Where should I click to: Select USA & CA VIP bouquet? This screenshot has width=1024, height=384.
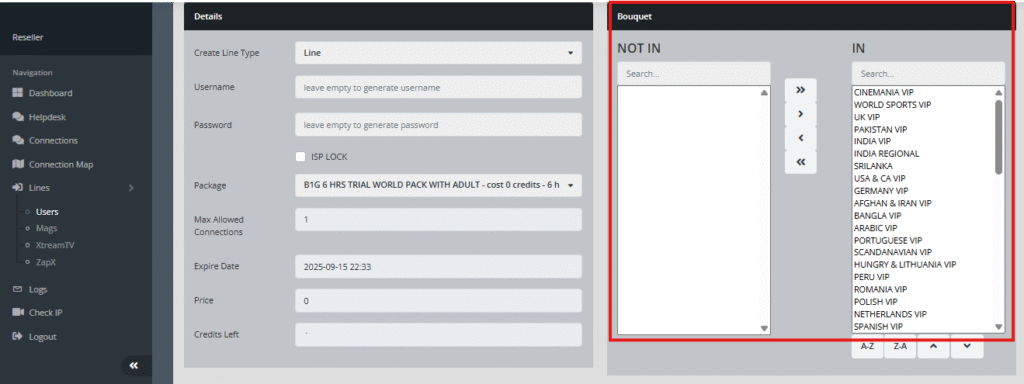point(880,178)
